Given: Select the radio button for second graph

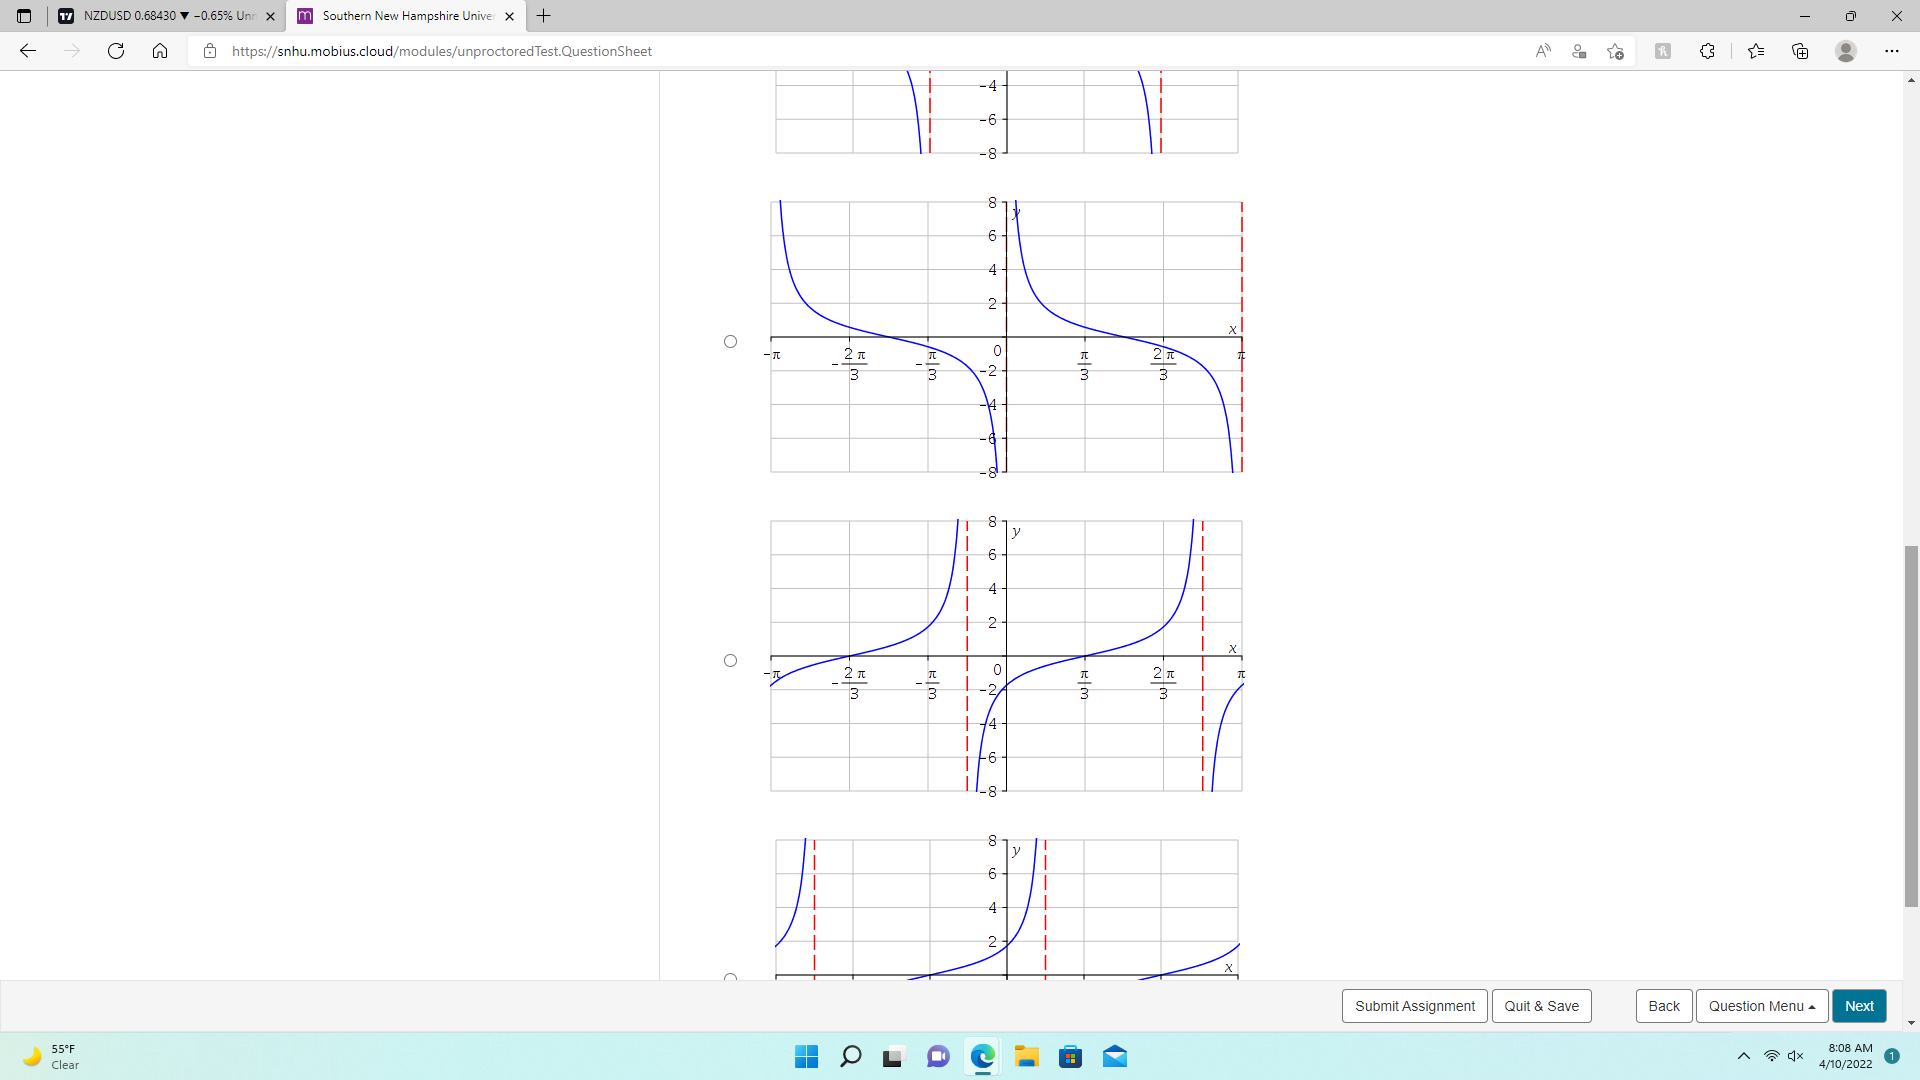Looking at the screenshot, I should (730, 342).
